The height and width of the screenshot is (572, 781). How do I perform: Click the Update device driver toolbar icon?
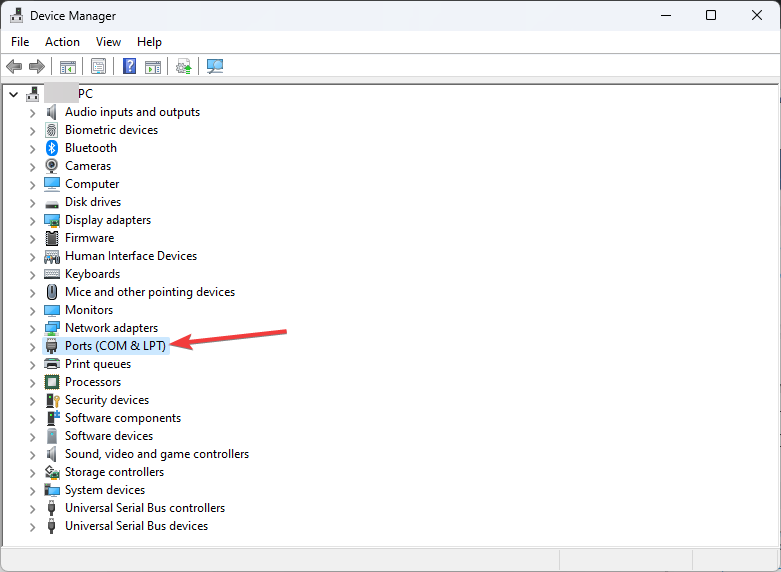[183, 66]
